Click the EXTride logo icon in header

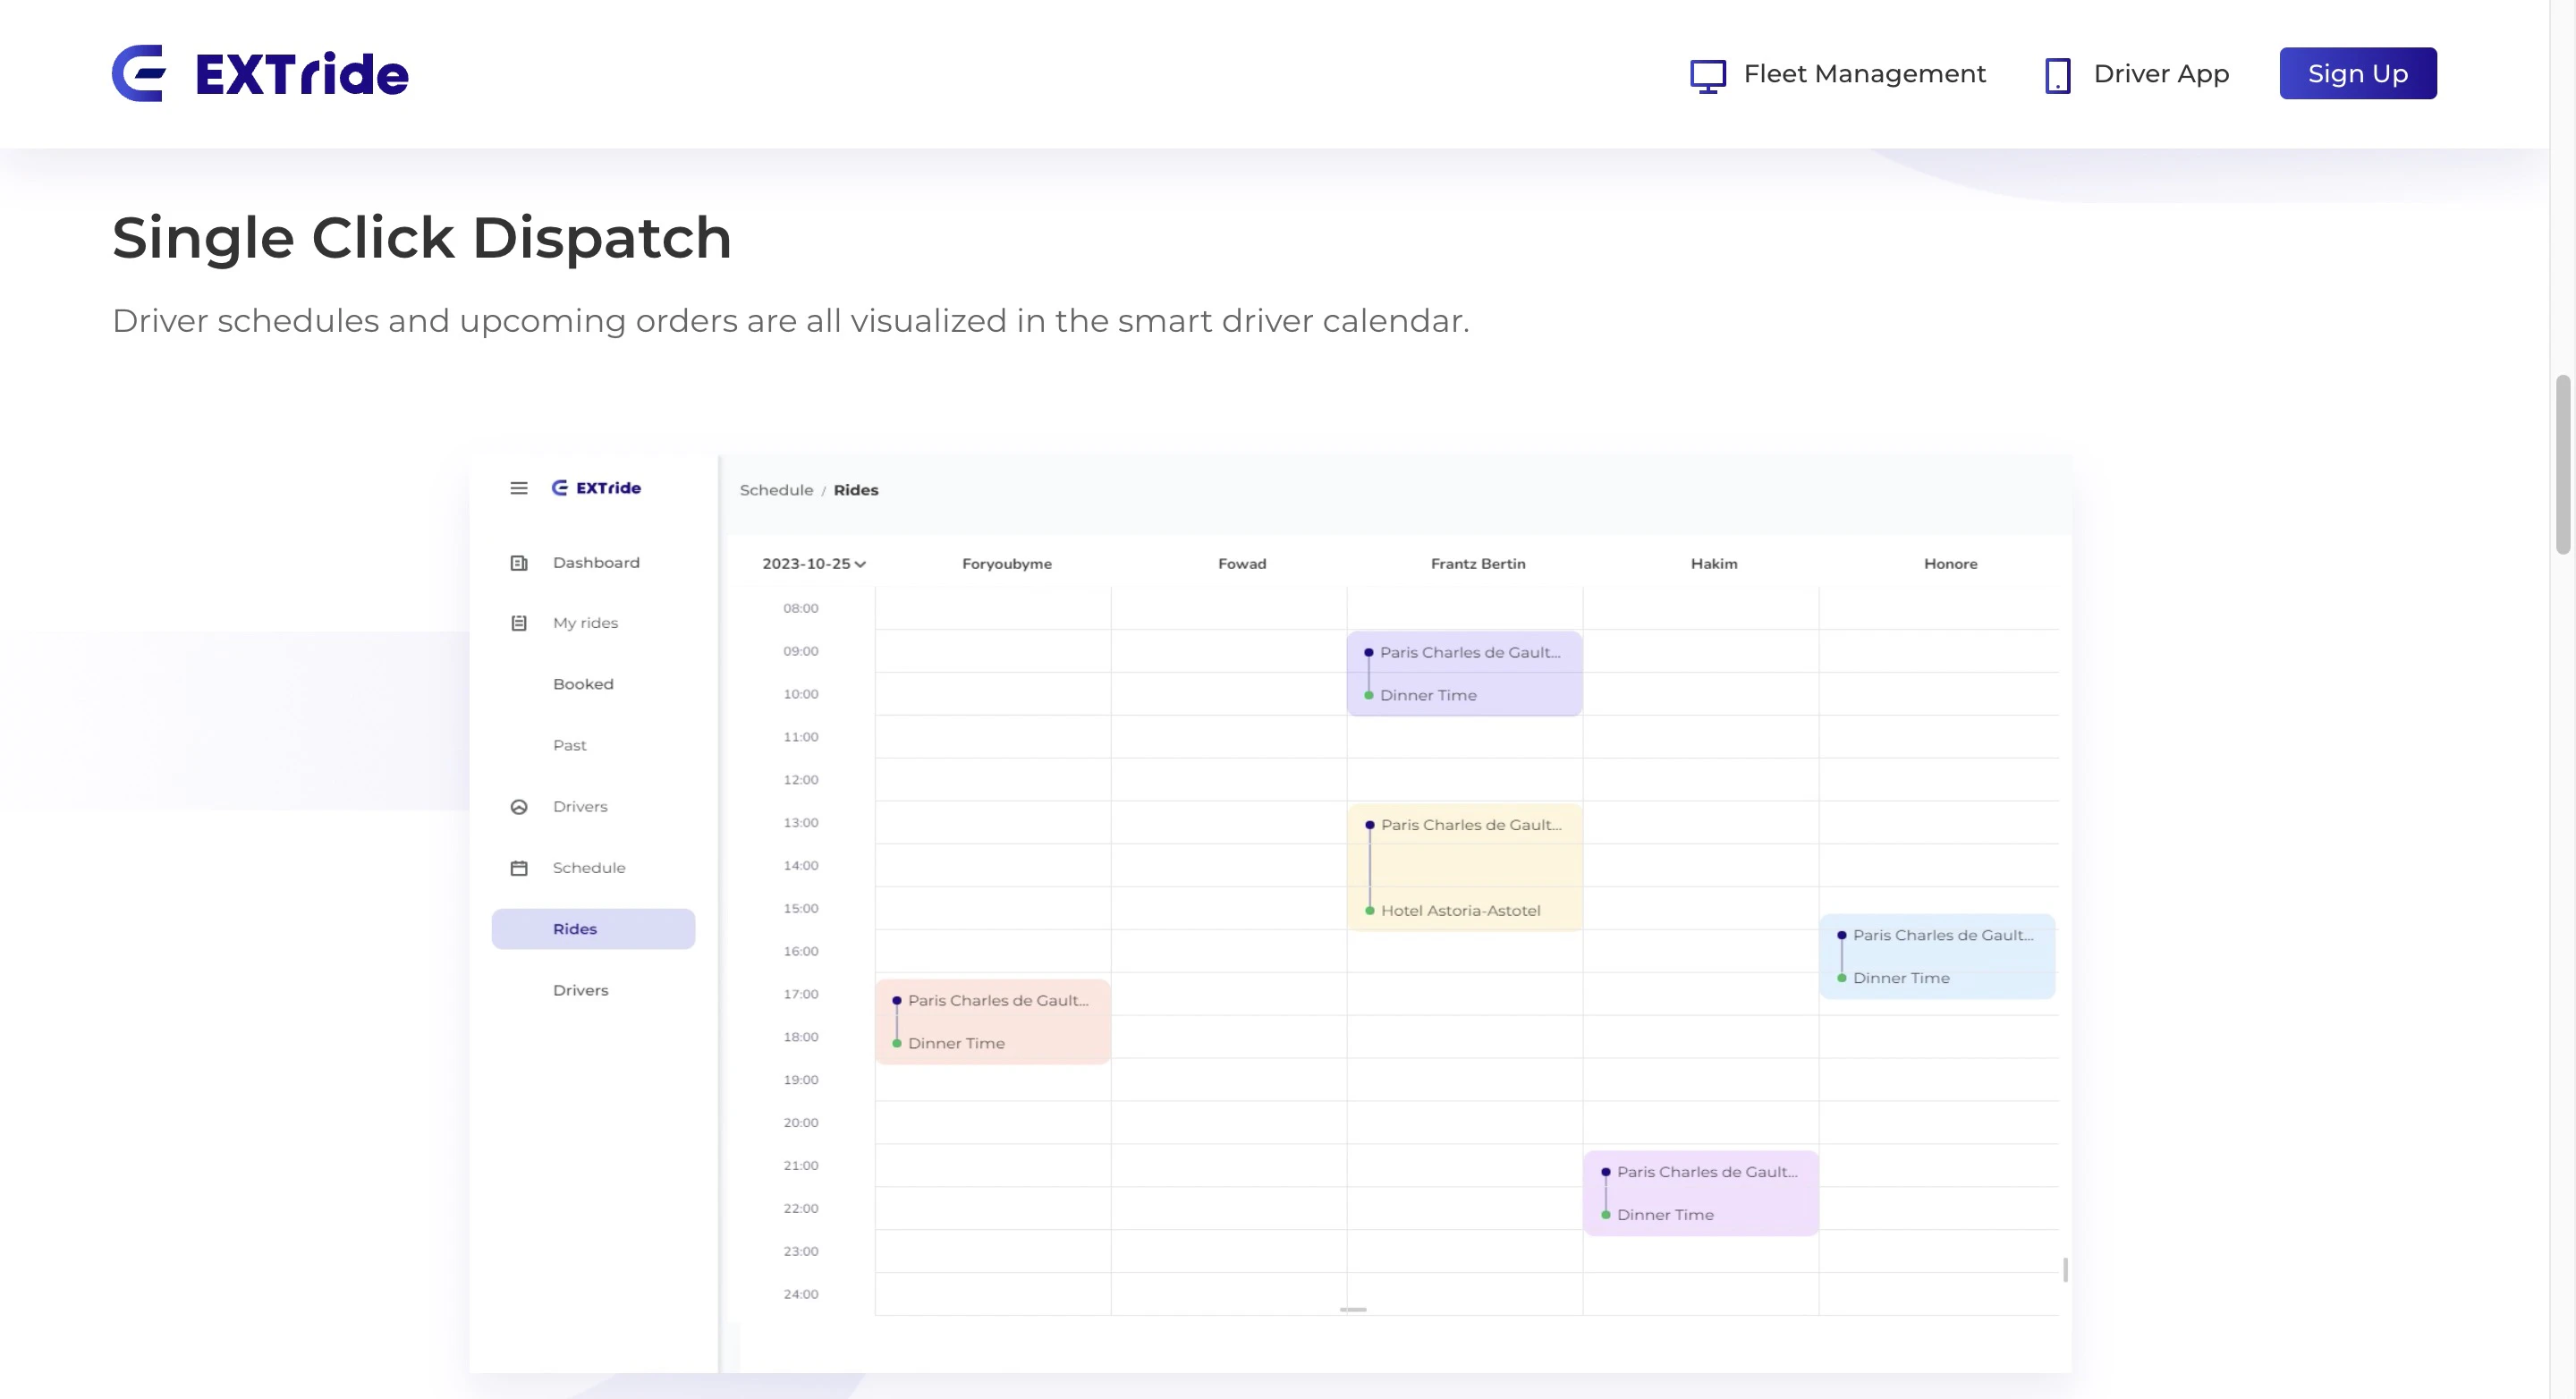point(139,73)
